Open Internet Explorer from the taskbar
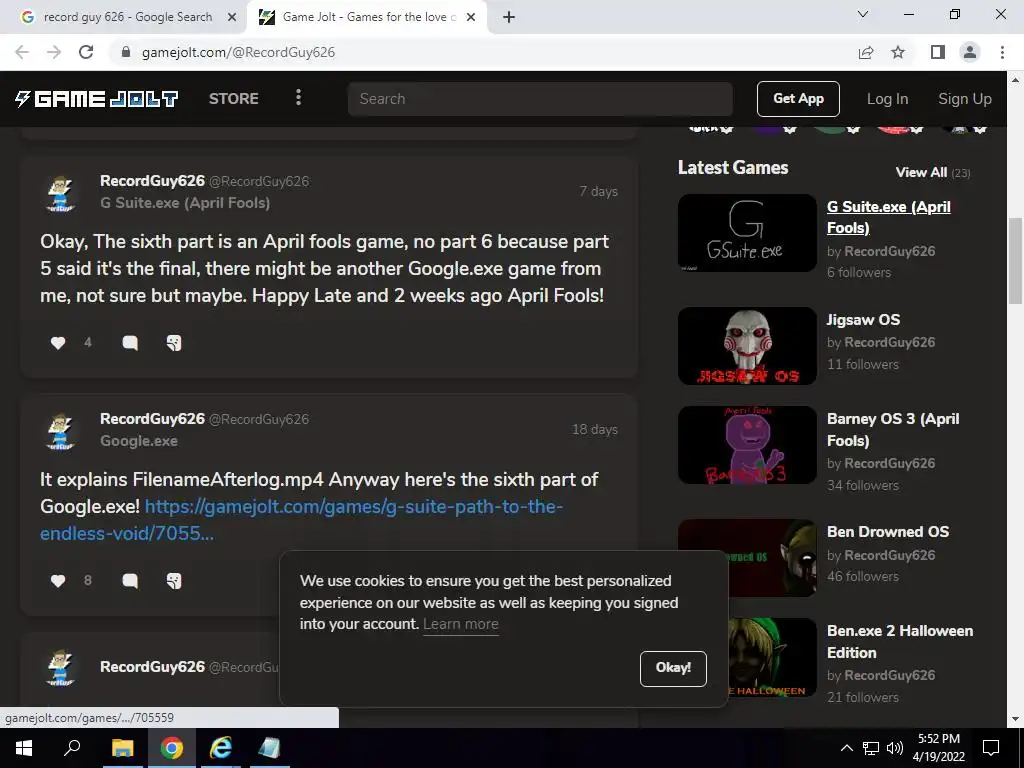 (221, 748)
